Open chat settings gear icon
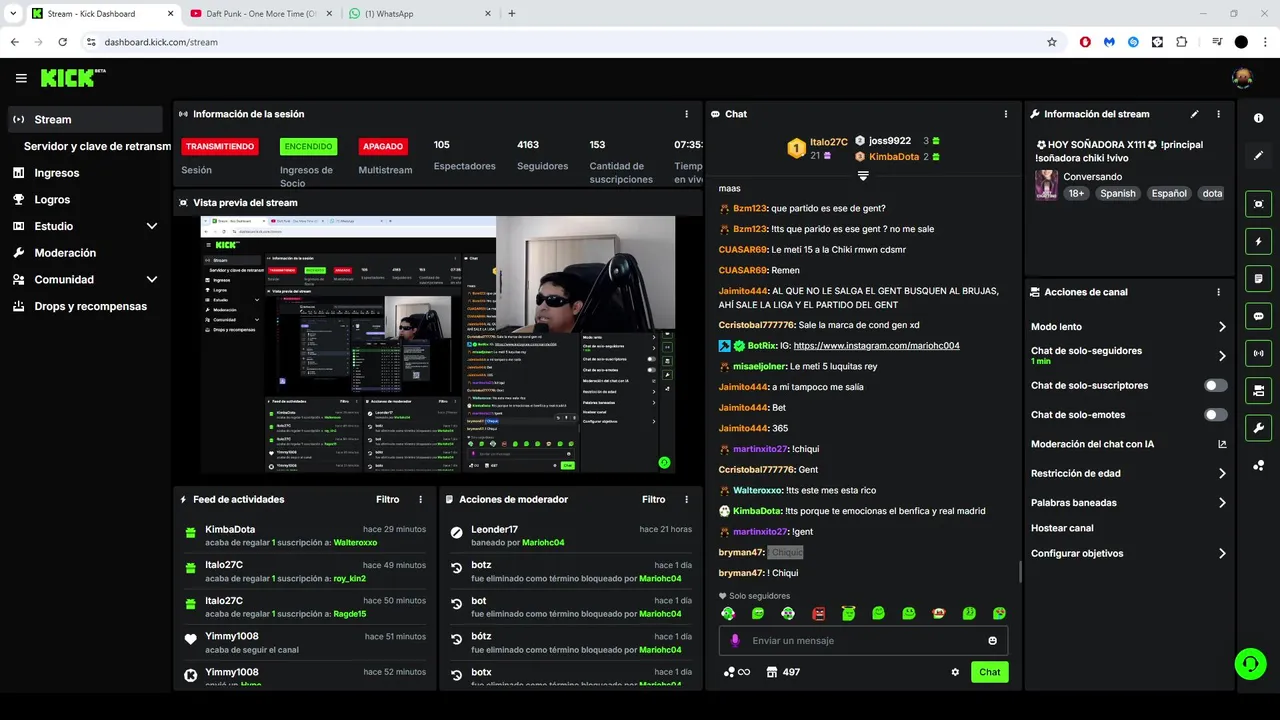Image resolution: width=1280 pixels, height=720 pixels. coord(955,672)
